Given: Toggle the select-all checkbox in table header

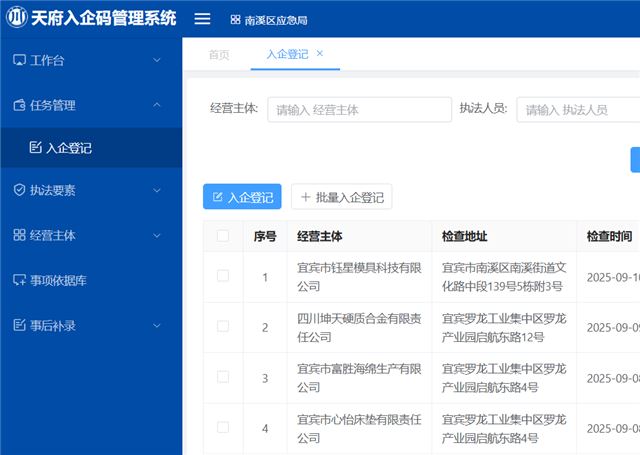Looking at the screenshot, I should coord(223,237).
